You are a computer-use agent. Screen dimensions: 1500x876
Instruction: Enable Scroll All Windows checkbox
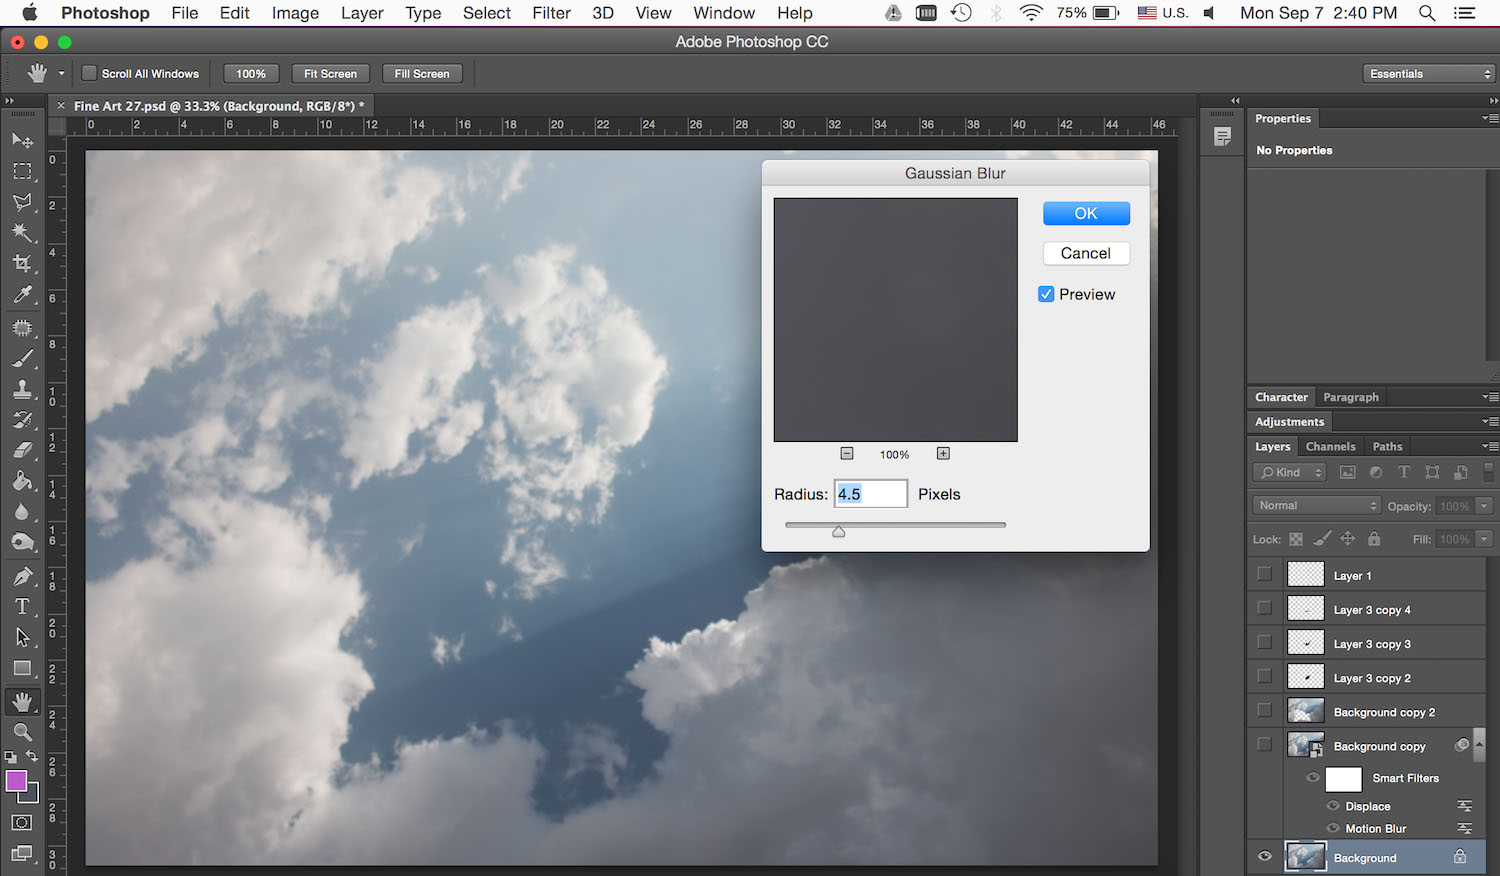pos(89,73)
